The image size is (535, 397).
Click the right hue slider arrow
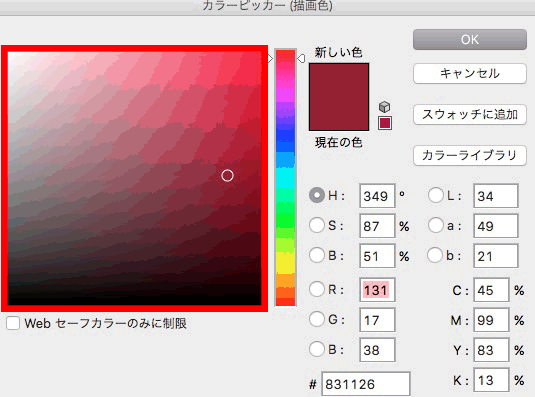(301, 59)
